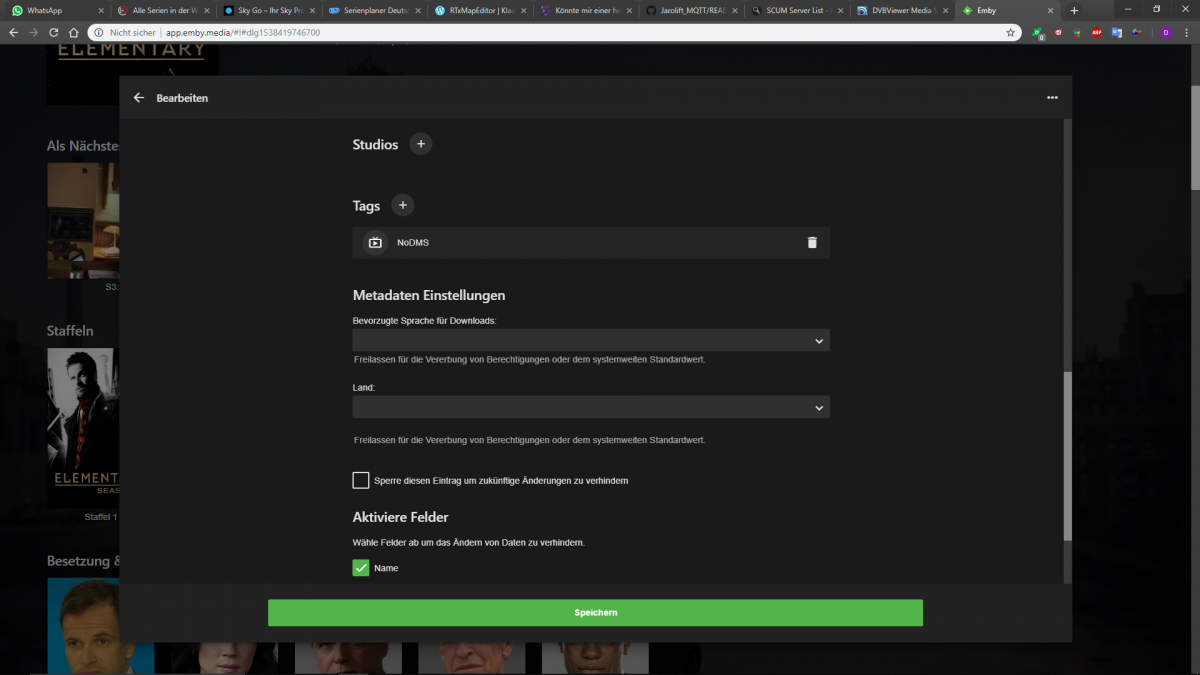The image size is (1200, 675).
Task: Click the Als Nächstes episode thumbnail
Action: (83, 220)
